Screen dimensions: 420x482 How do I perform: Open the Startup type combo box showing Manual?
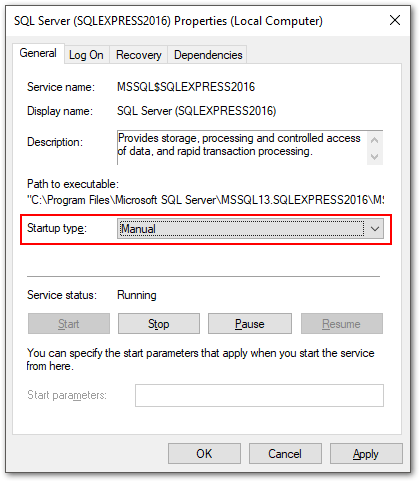click(x=250, y=229)
